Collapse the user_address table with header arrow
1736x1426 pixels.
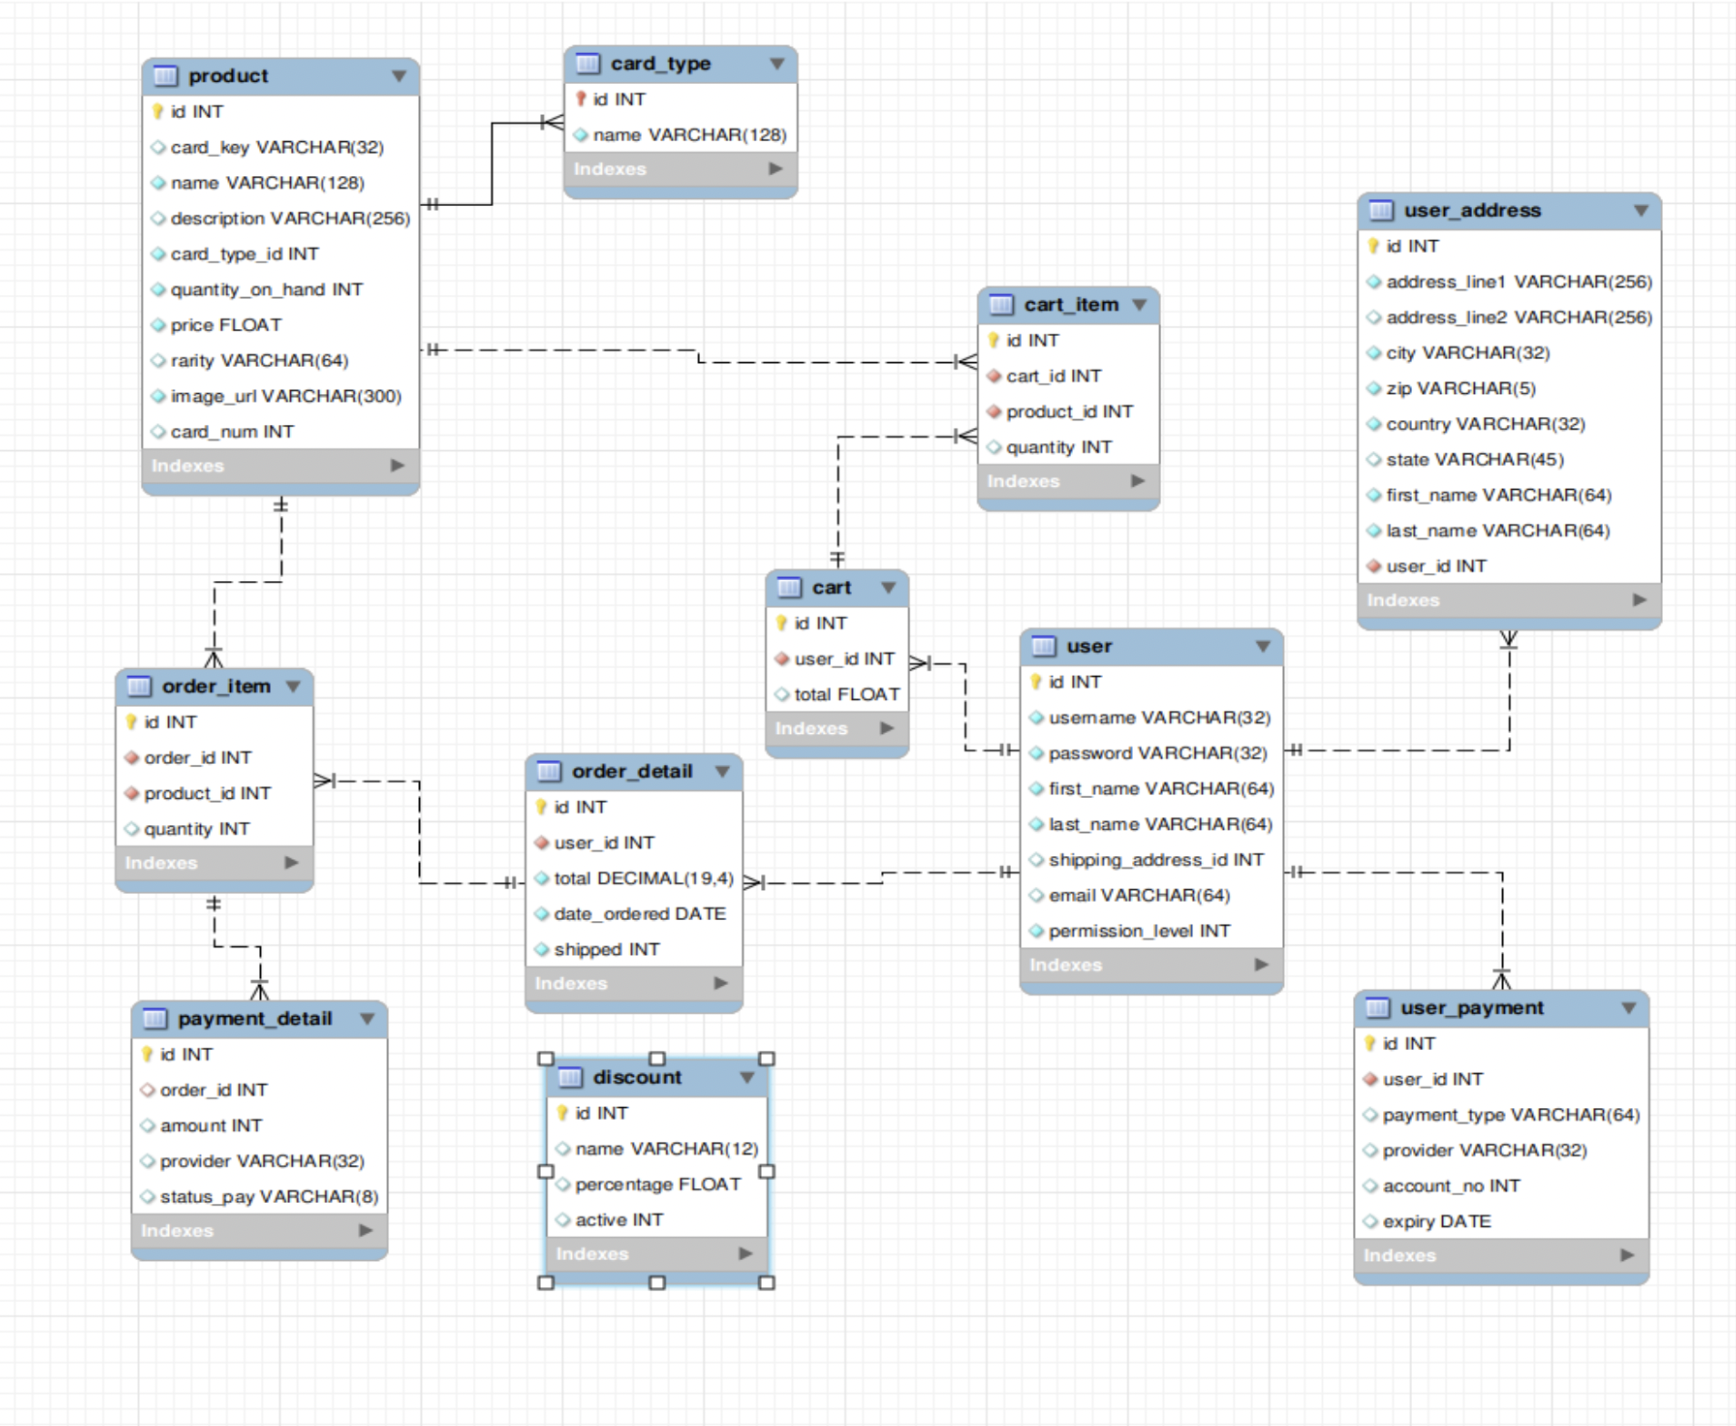tap(1641, 211)
